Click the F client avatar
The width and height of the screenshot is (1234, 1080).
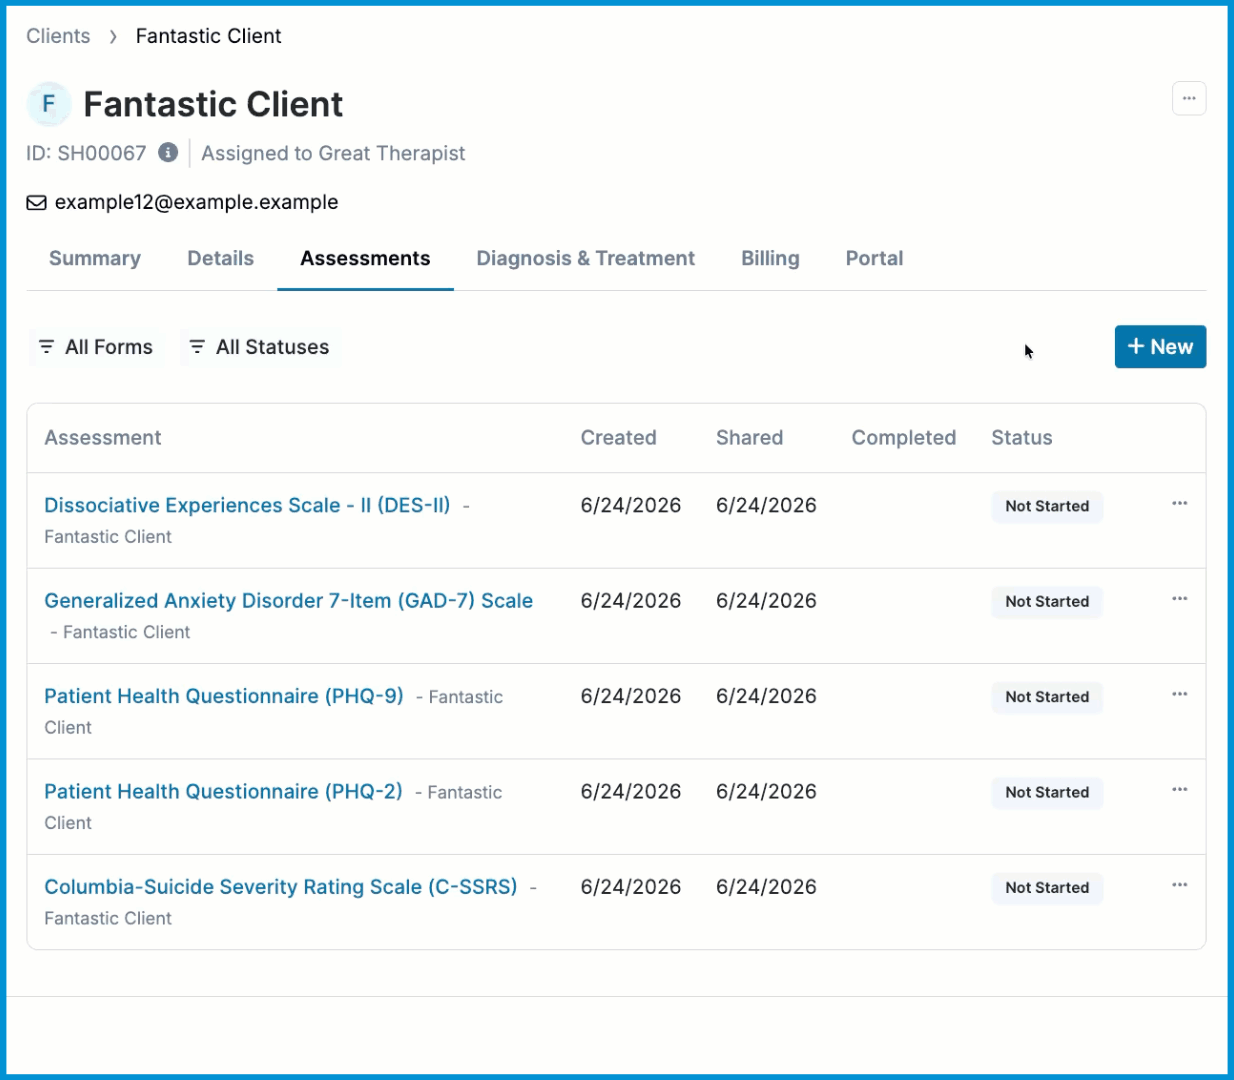pyautogui.click(x=48, y=104)
